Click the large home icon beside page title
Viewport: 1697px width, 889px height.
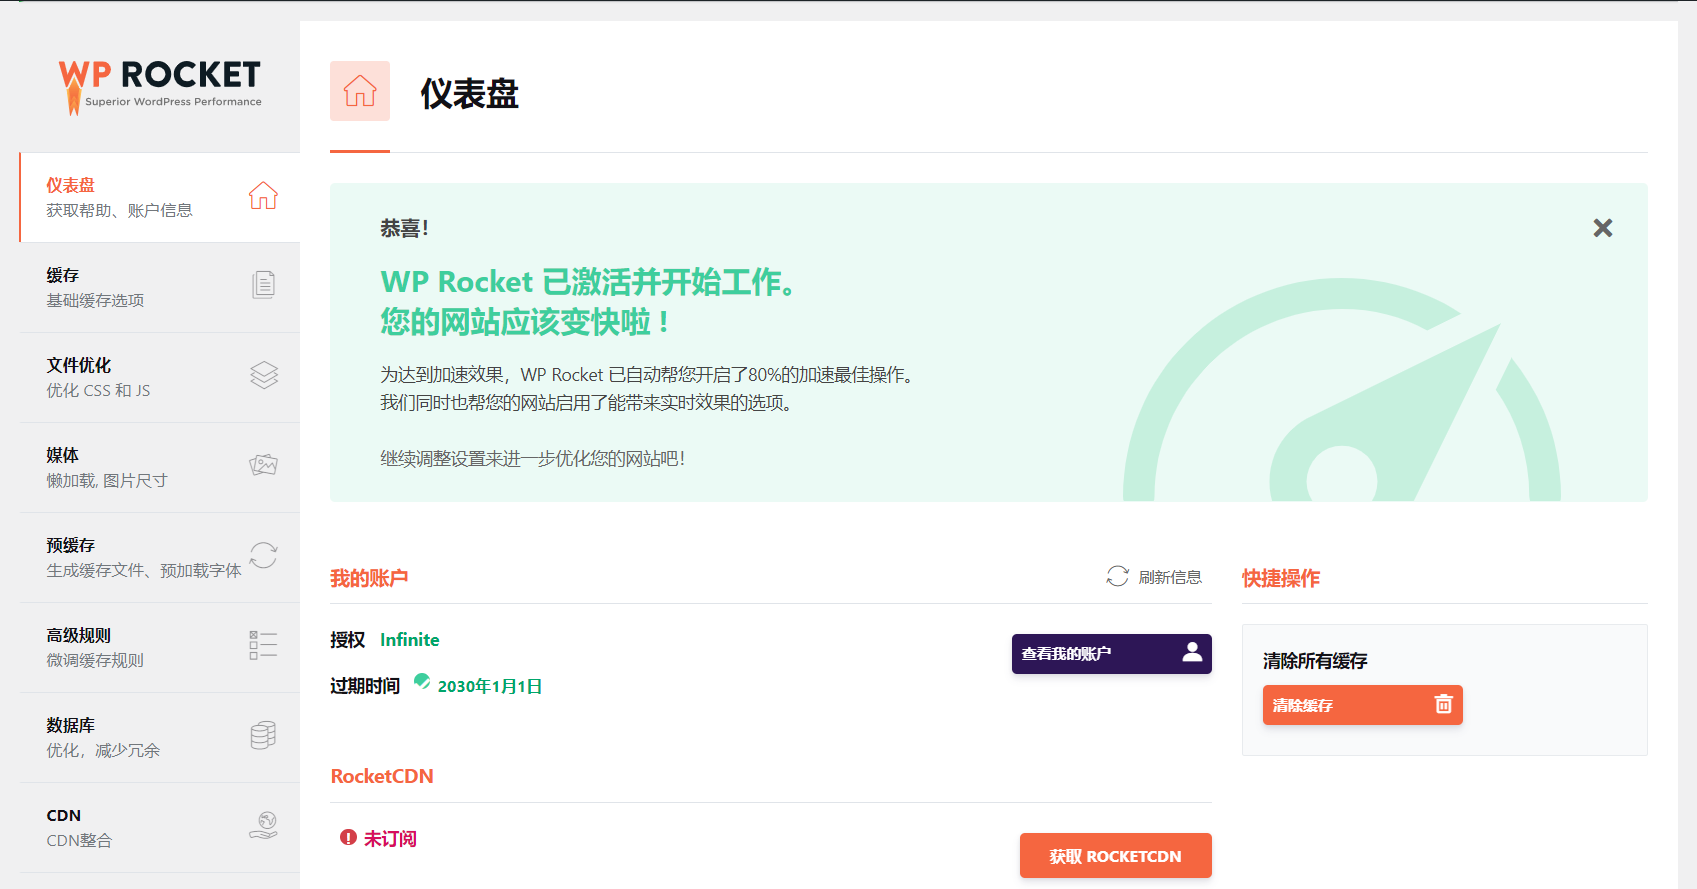click(360, 91)
